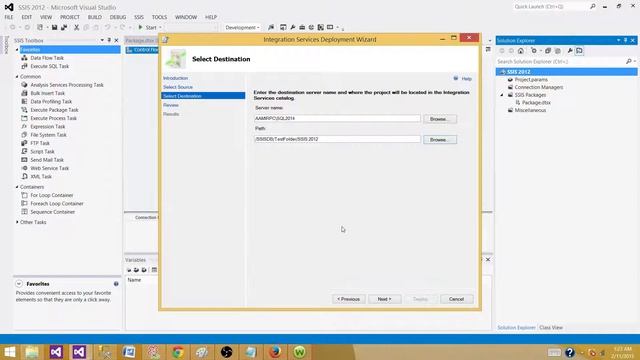Select Bulk Insert Task in toolbox

coord(47,93)
